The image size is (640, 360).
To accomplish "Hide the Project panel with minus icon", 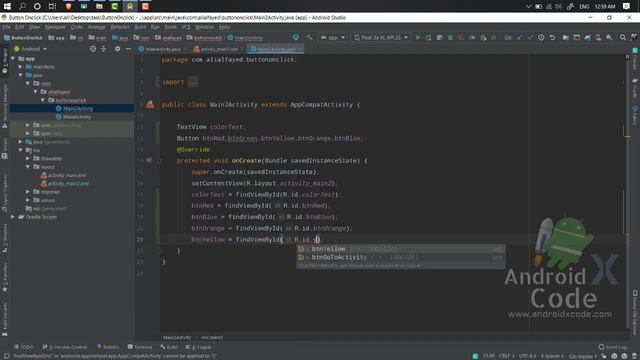I will (x=128, y=49).
